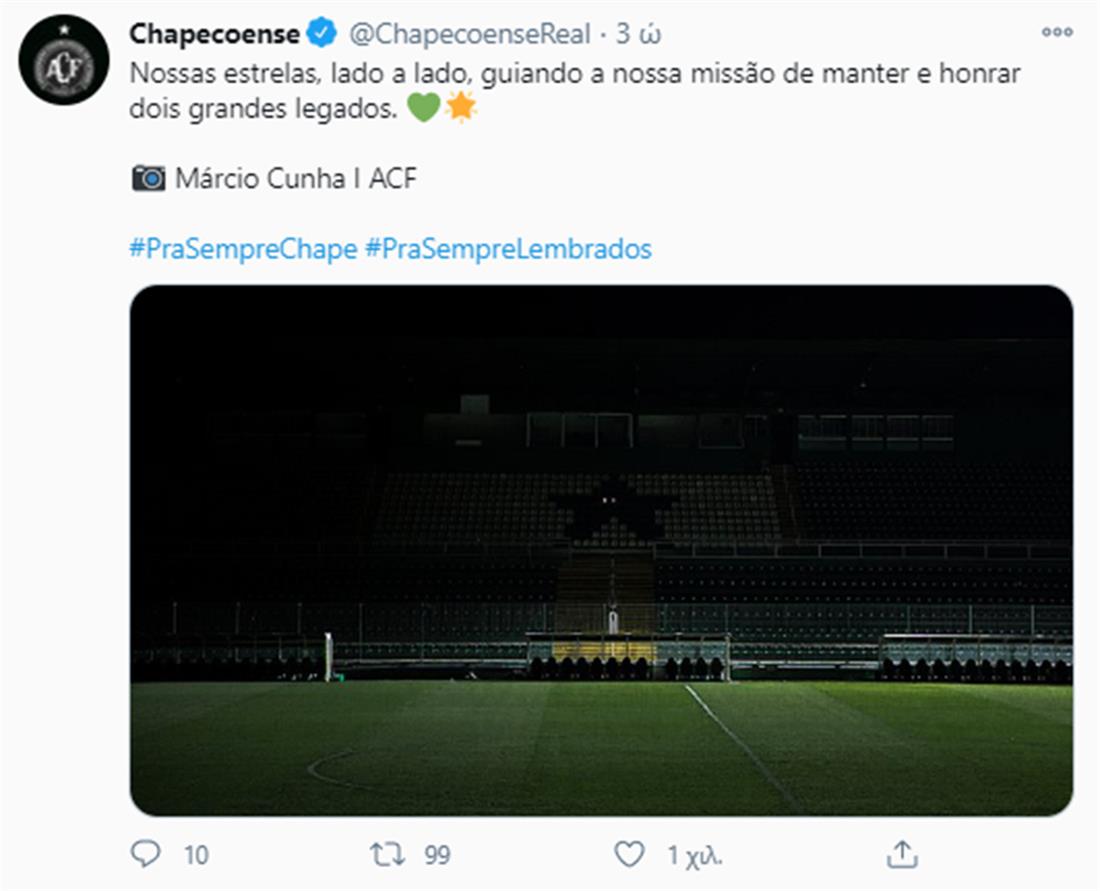Image resolution: width=1100 pixels, height=891 pixels.
Task: Open the tweet's three-dot more options menu
Action: (x=1057, y=32)
